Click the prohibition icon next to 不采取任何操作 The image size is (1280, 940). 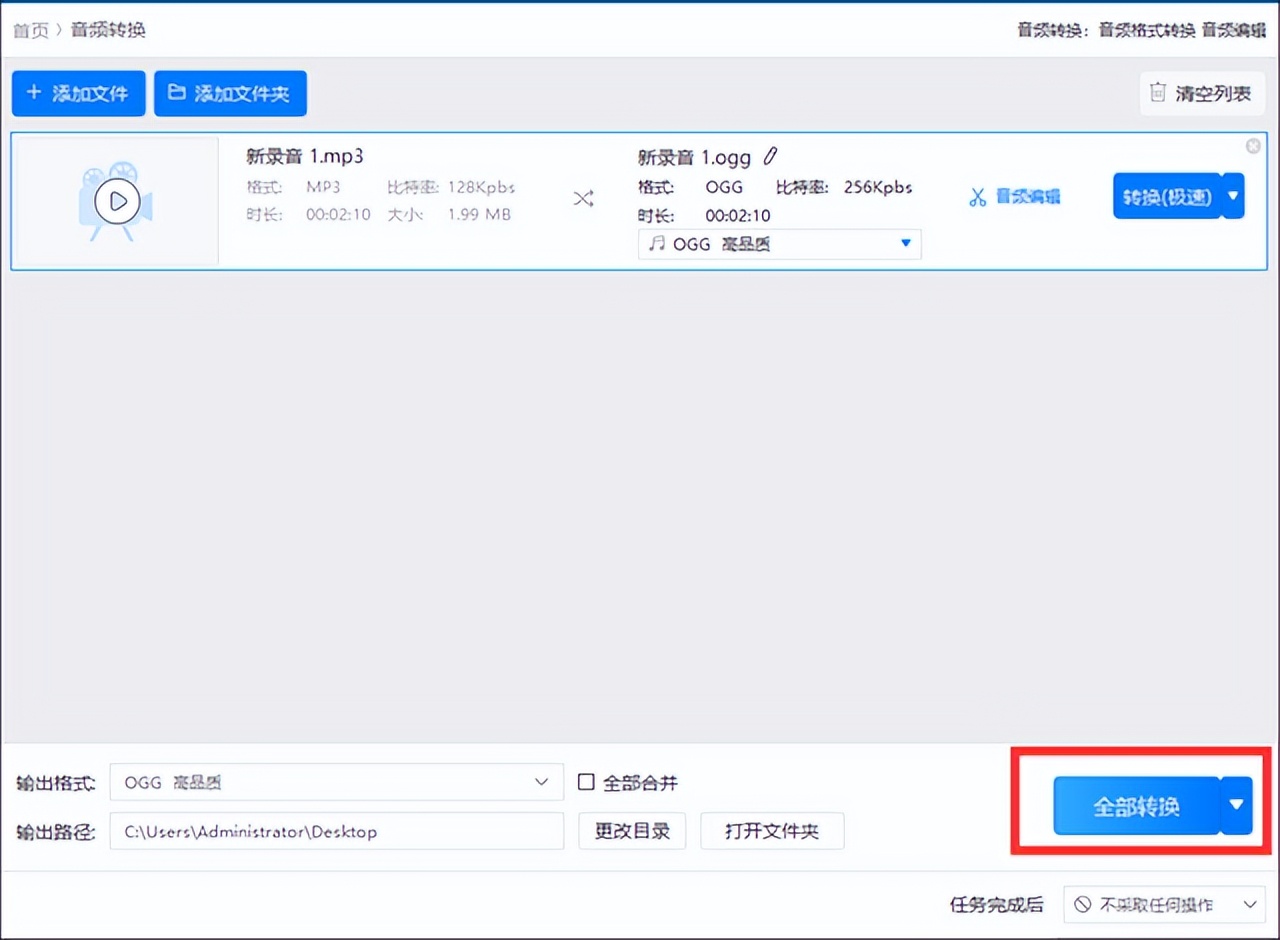tap(1082, 905)
